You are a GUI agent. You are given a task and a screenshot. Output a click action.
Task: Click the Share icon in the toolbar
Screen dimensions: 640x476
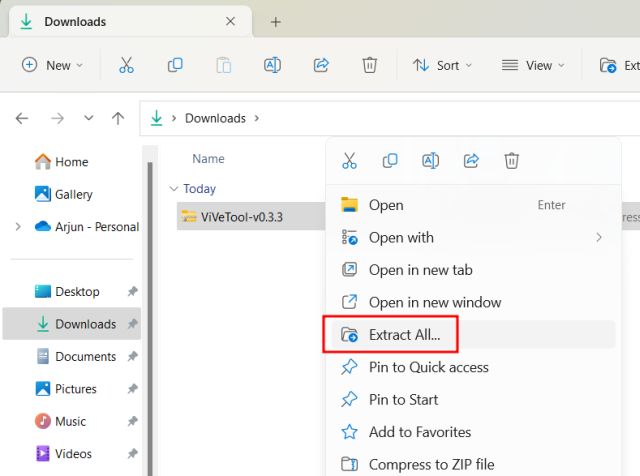[x=321, y=65]
